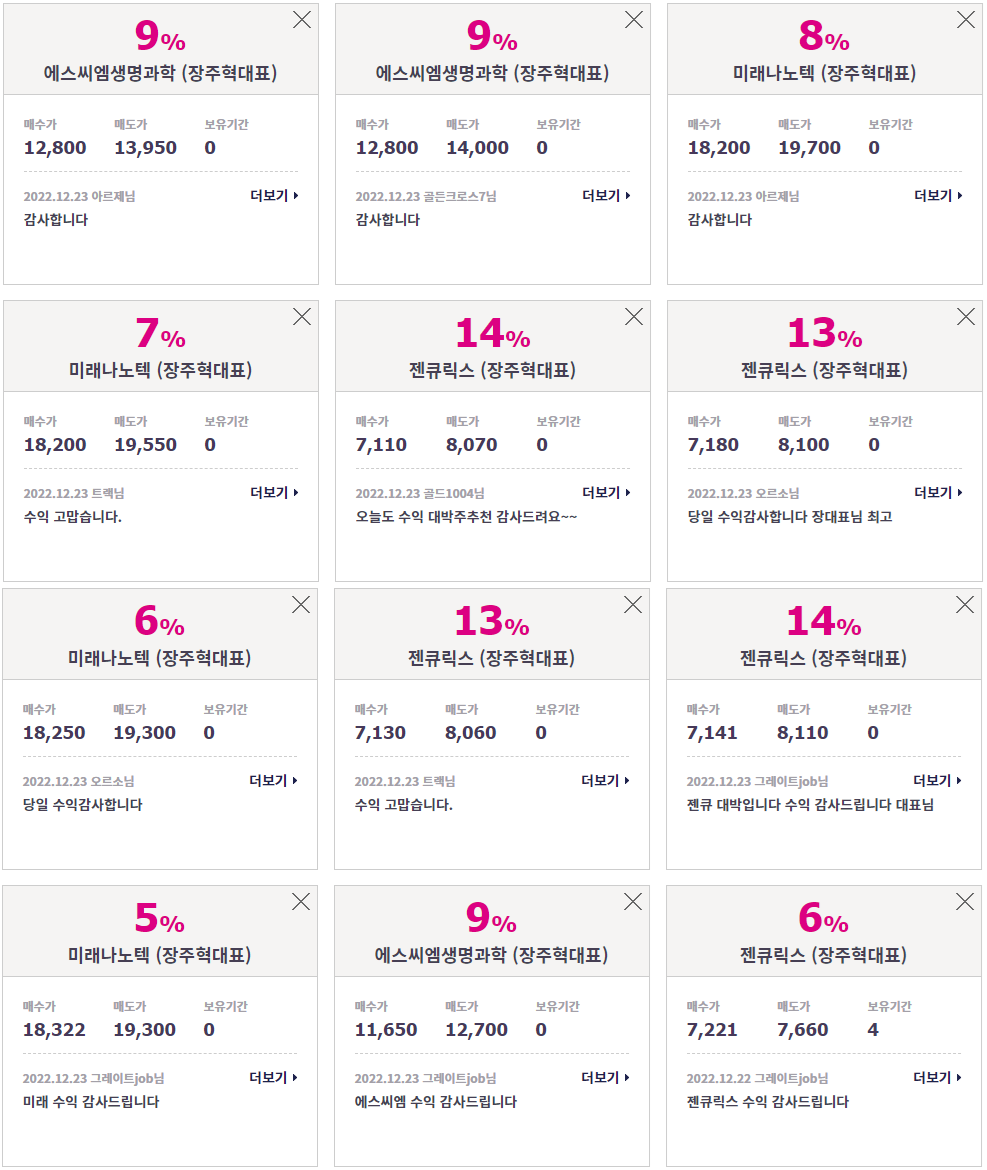Open 더보기 on 에스씨엠 수익 감사드립니다 review
987x1170 pixels.
coord(606,1077)
